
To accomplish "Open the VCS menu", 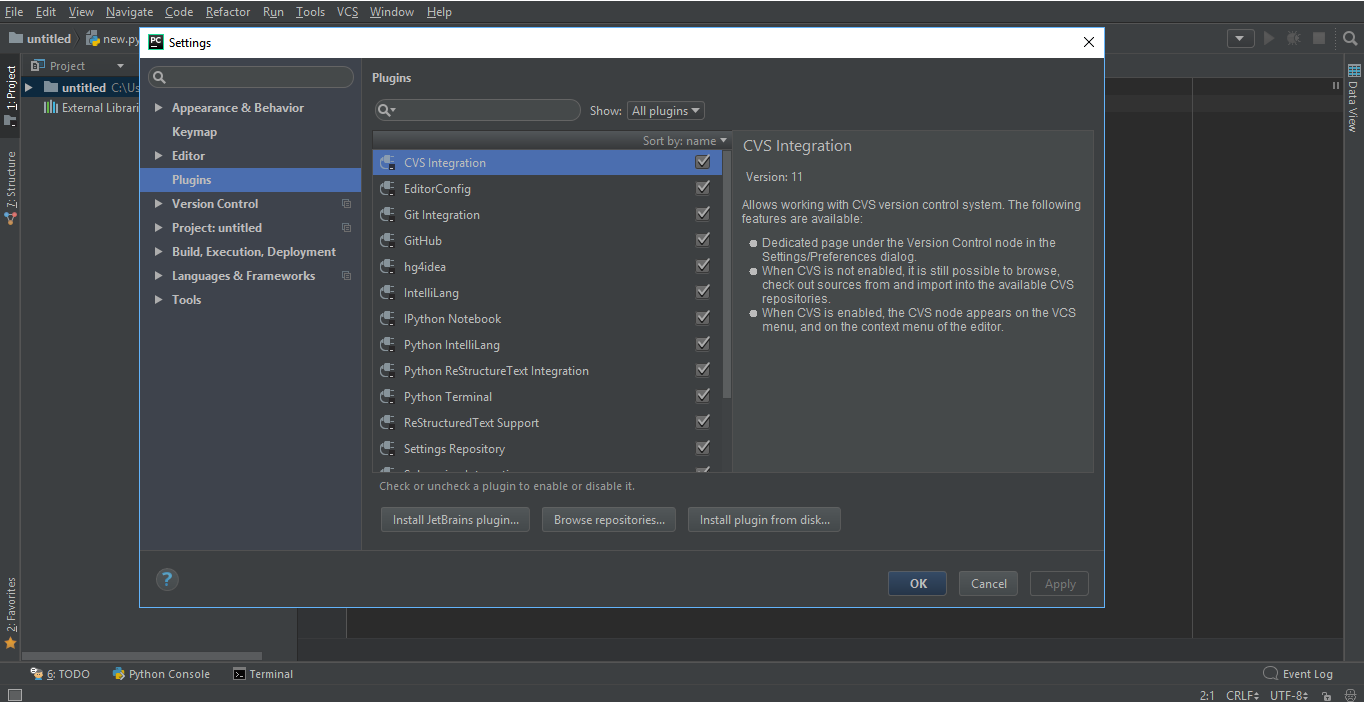I will (347, 11).
